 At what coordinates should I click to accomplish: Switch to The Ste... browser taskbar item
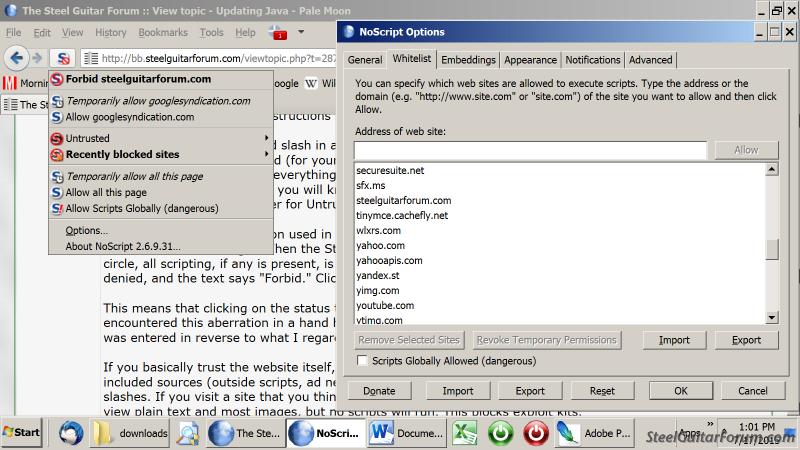(245, 433)
